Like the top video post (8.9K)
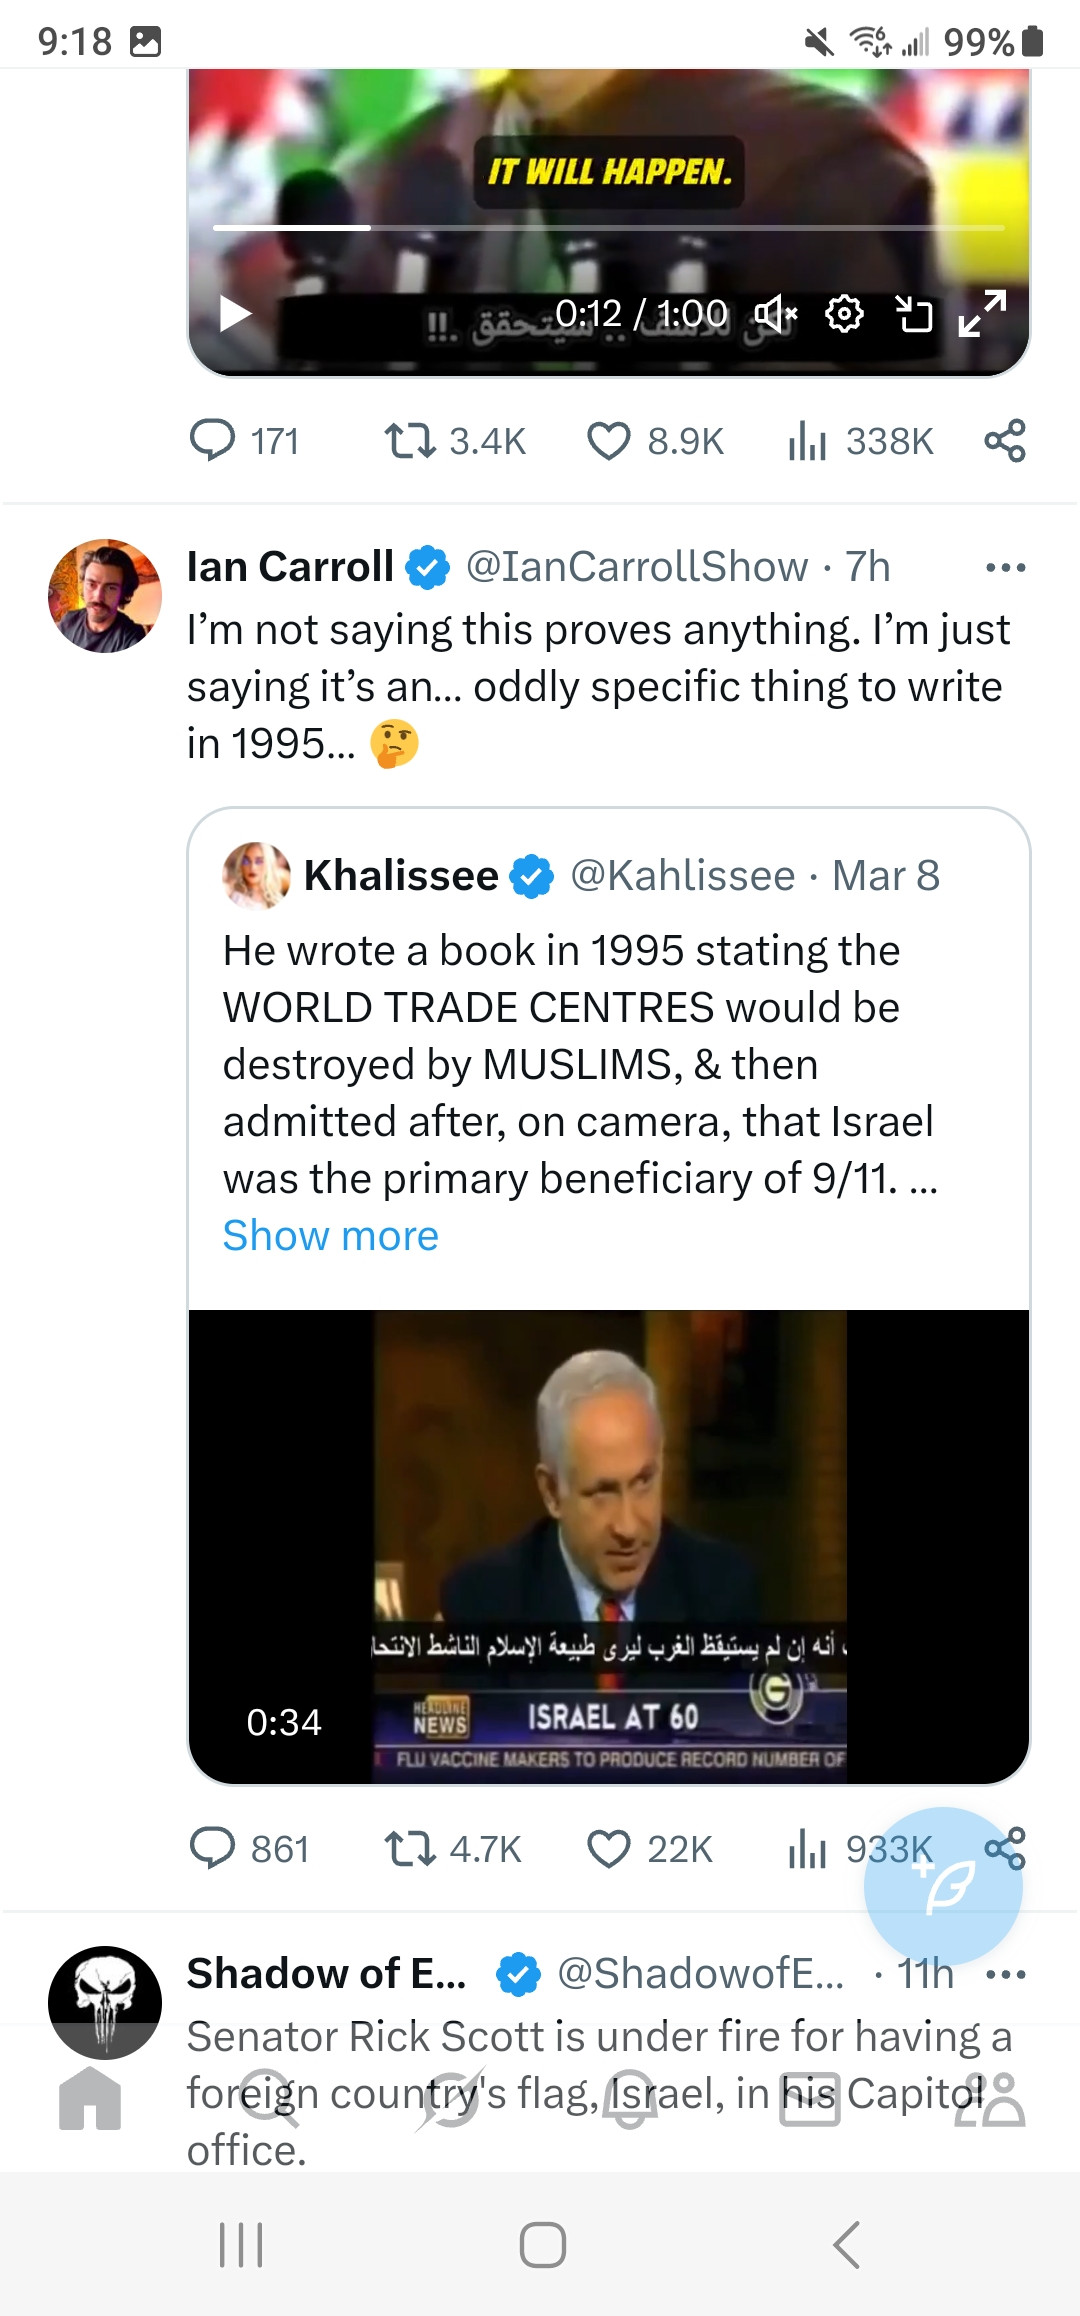Viewport: 1080px width, 2316px height. (x=608, y=441)
